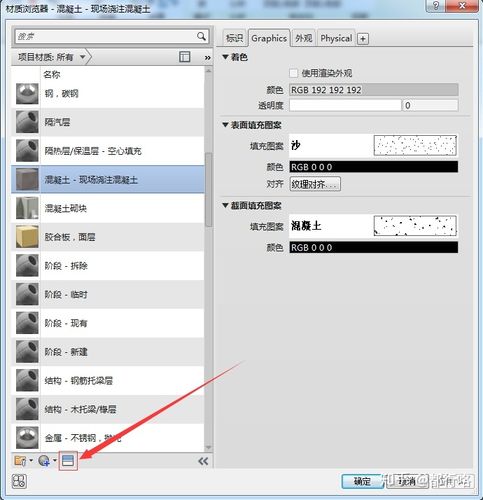Click the help question mark button
The width and height of the screenshot is (483, 500).
(x=436, y=6)
